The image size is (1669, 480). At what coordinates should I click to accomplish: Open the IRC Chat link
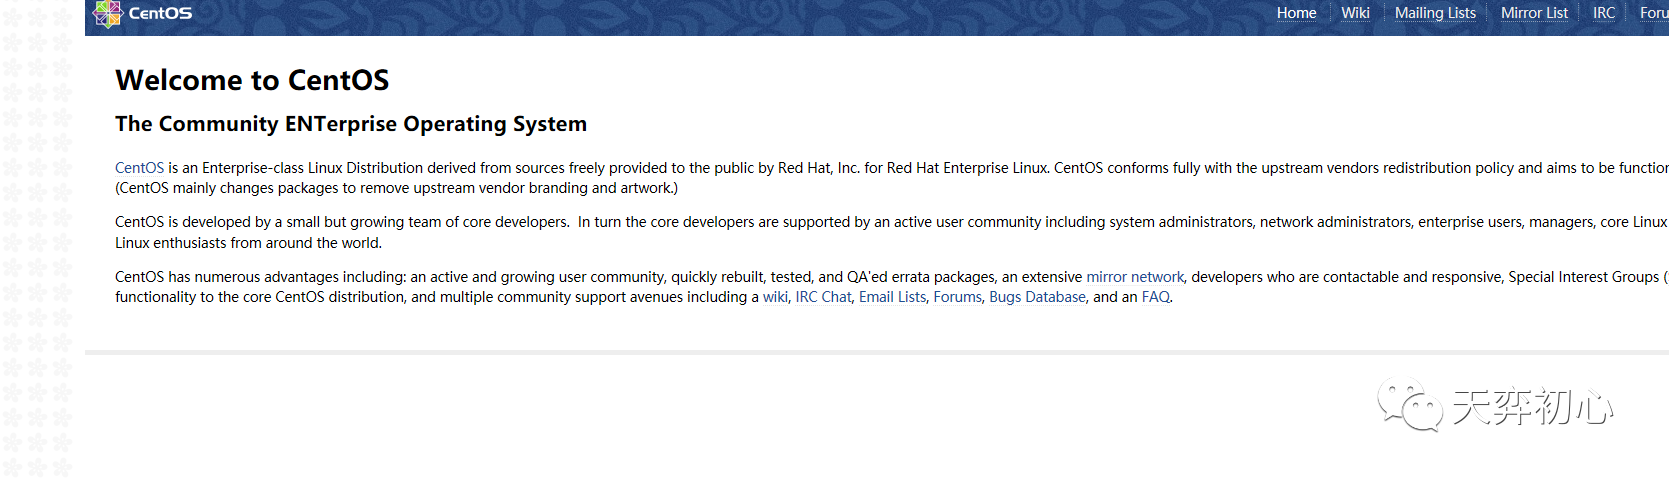[x=823, y=297]
